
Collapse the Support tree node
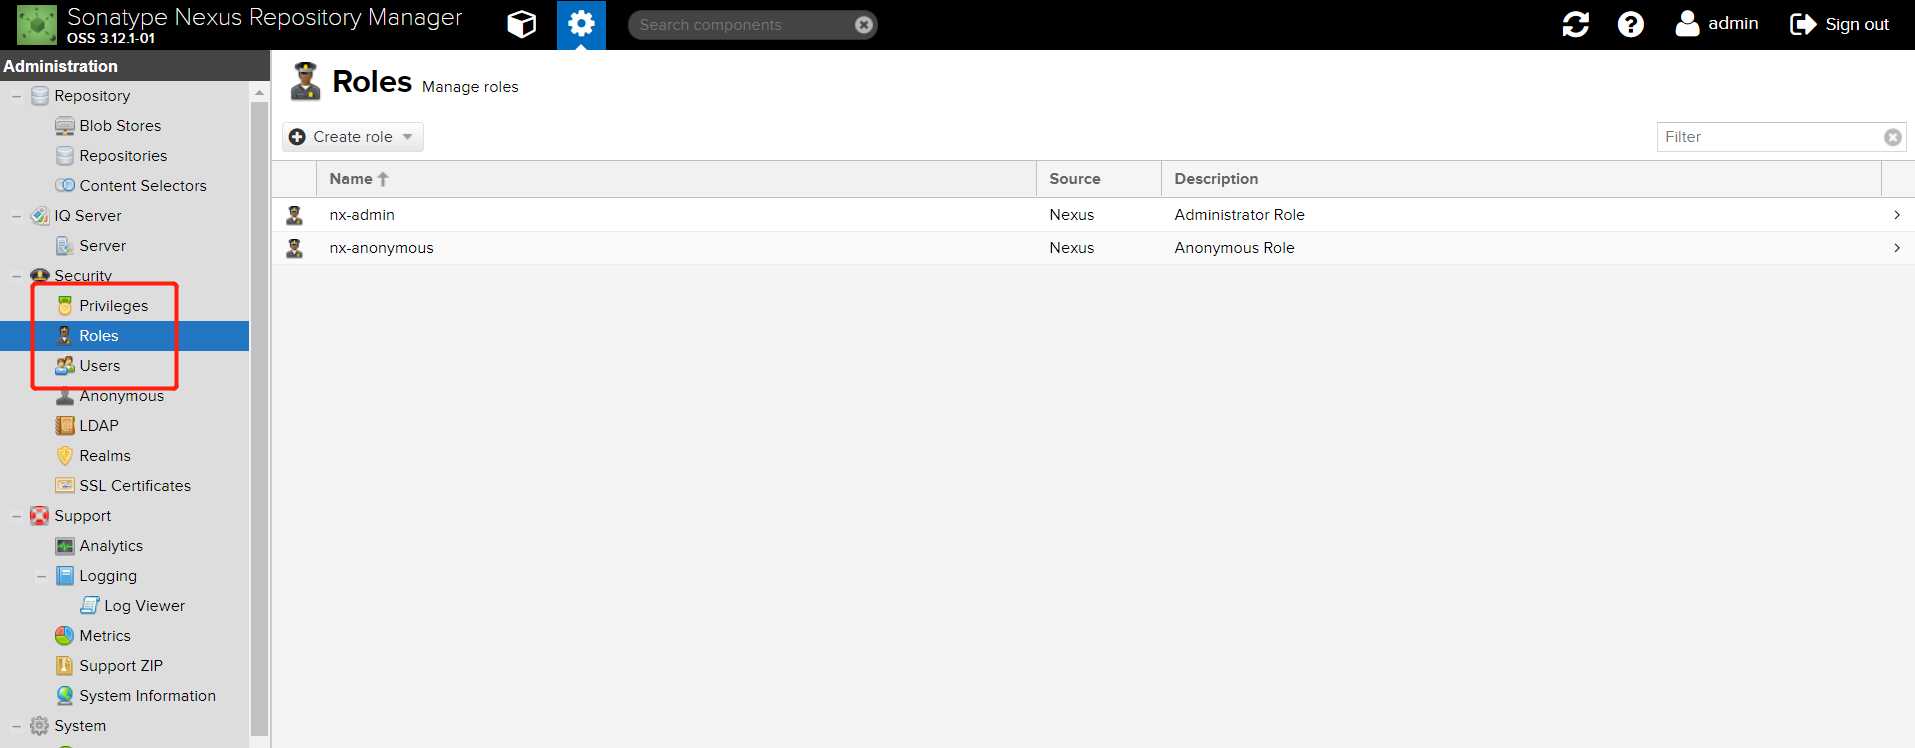16,516
